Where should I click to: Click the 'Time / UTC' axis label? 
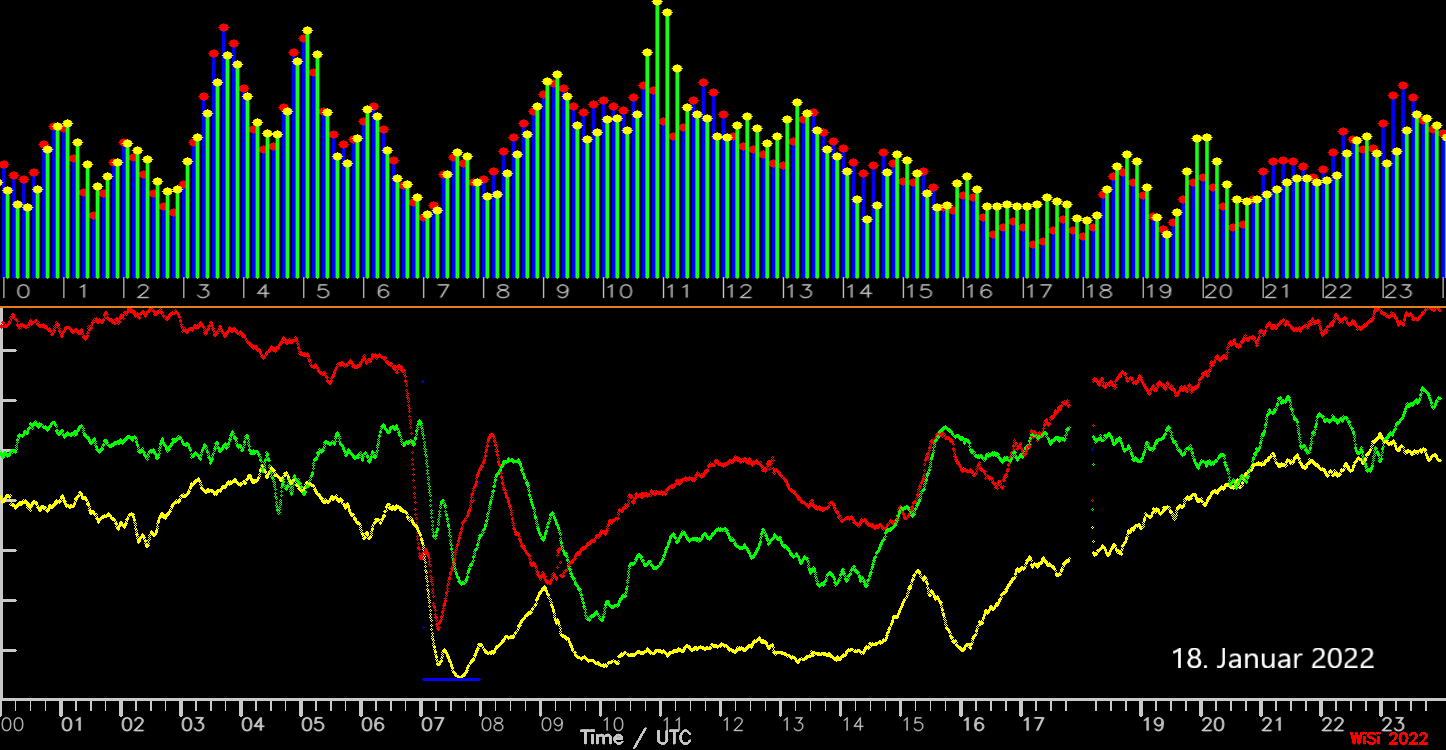[x=635, y=738]
